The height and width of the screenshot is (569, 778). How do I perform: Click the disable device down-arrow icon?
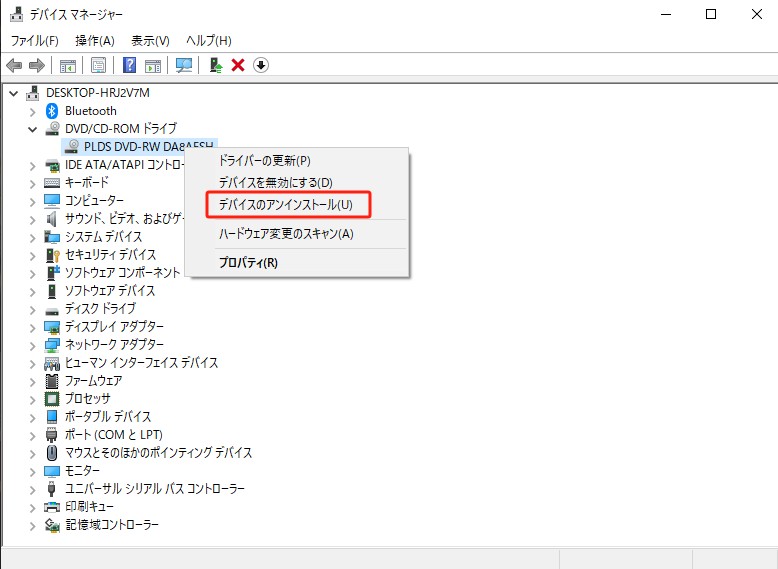[x=261, y=65]
